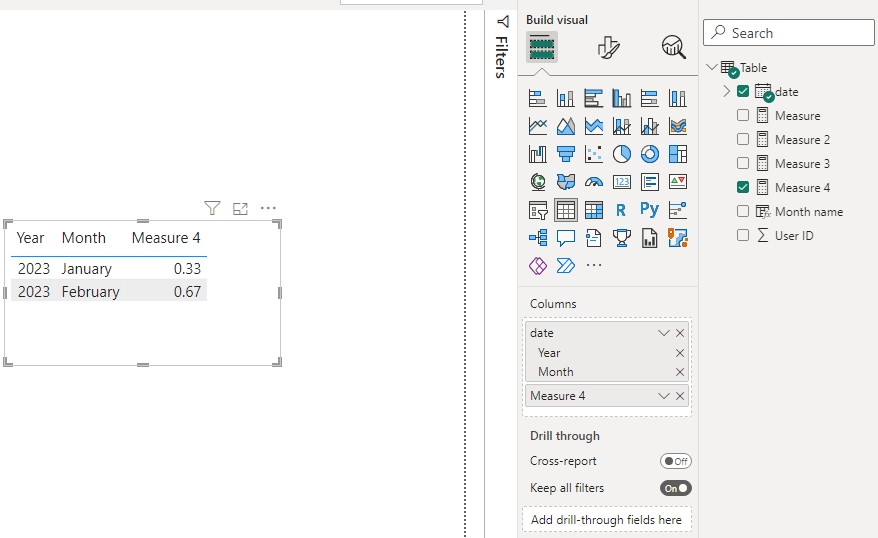The width and height of the screenshot is (878, 538).
Task: Add a Power Apps visual
Action: (538, 265)
